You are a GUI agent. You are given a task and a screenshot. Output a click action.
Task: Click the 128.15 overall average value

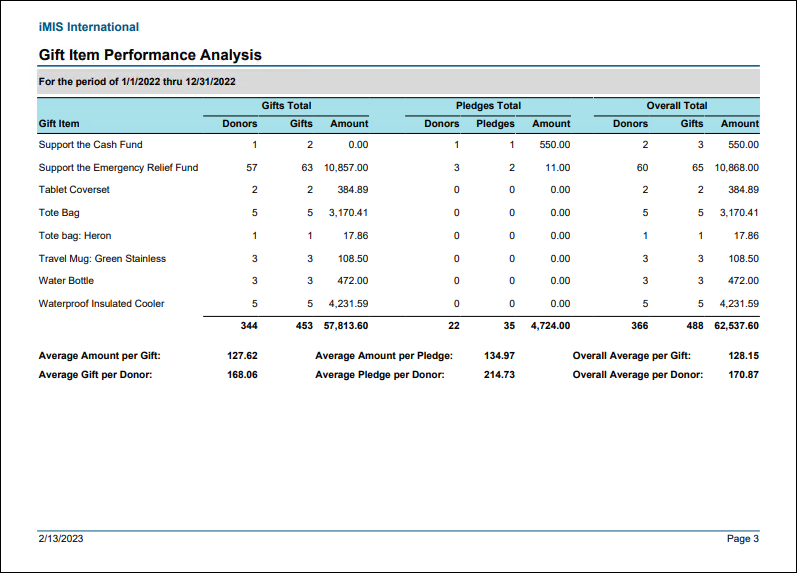tap(744, 356)
